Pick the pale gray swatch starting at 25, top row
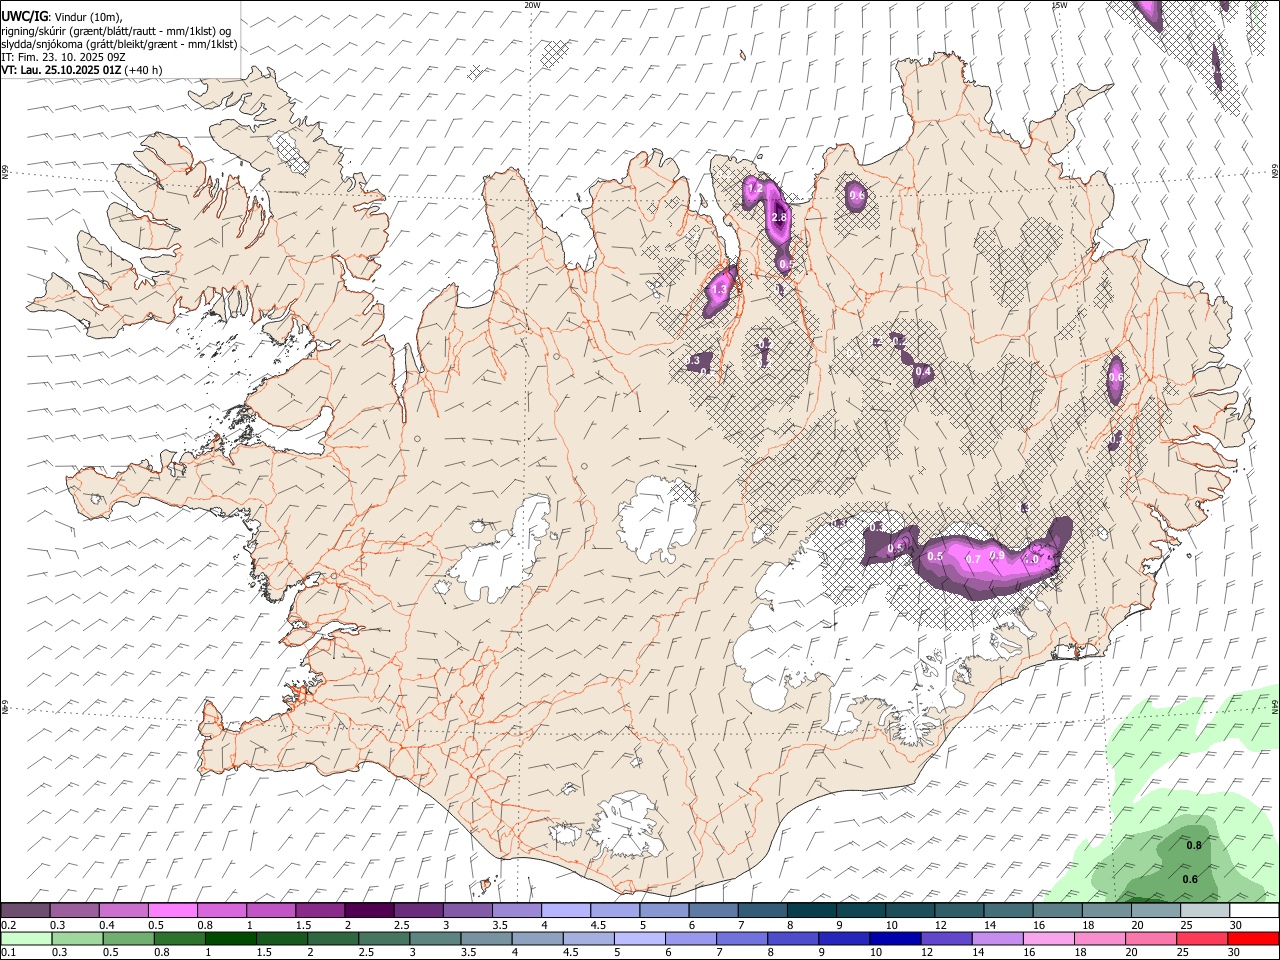The width and height of the screenshot is (1280, 960). click(1205, 911)
